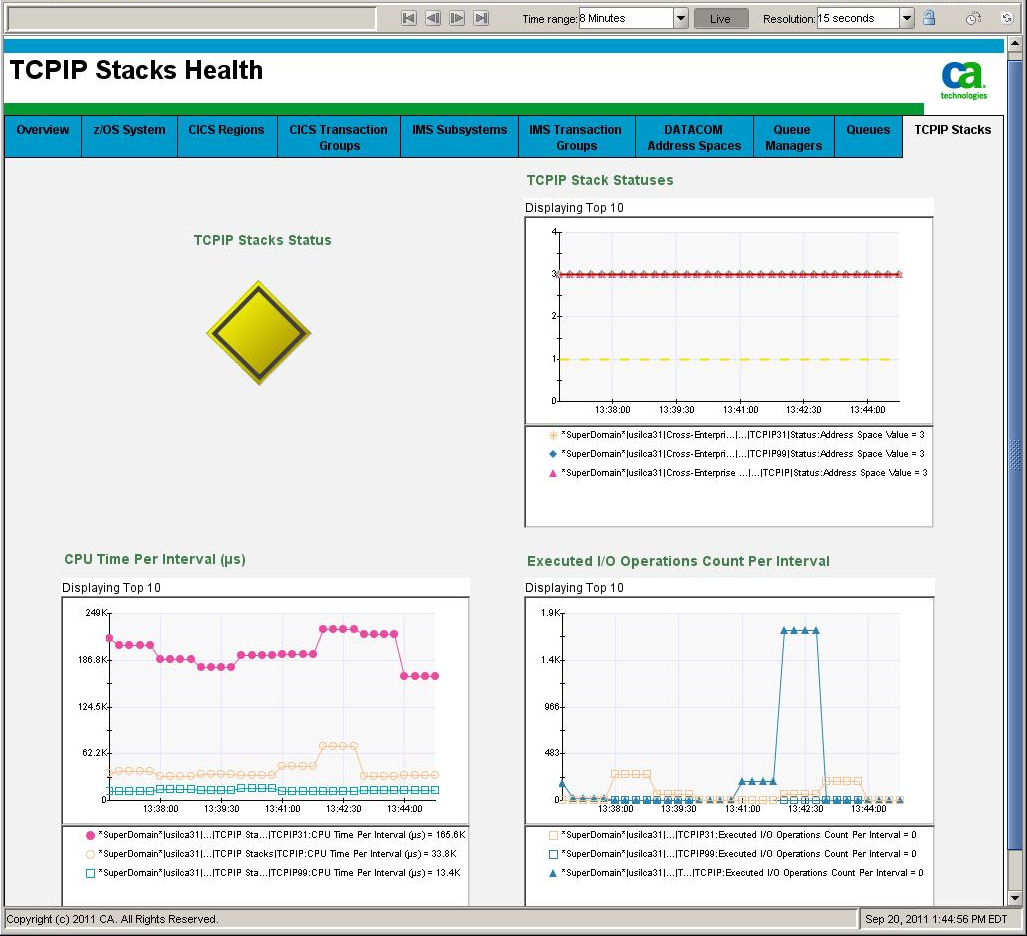1027x936 pixels.
Task: Click the yellow dashed threshold line
Action: tap(722, 359)
